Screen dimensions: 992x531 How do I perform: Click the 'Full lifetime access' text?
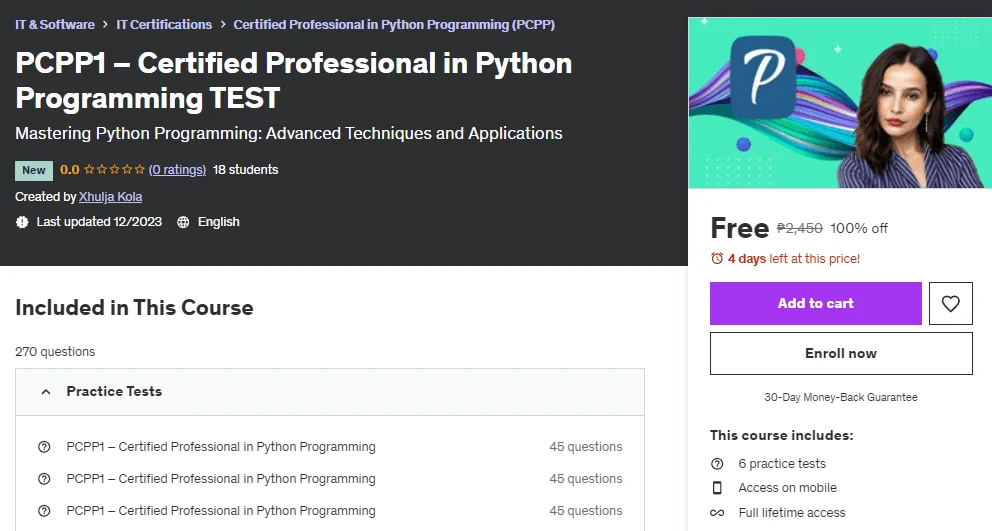[x=792, y=513]
